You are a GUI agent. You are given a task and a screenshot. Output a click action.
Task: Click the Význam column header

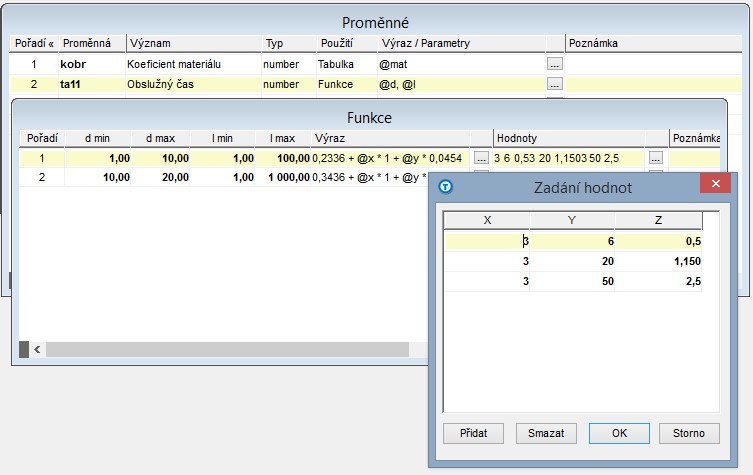coord(194,43)
